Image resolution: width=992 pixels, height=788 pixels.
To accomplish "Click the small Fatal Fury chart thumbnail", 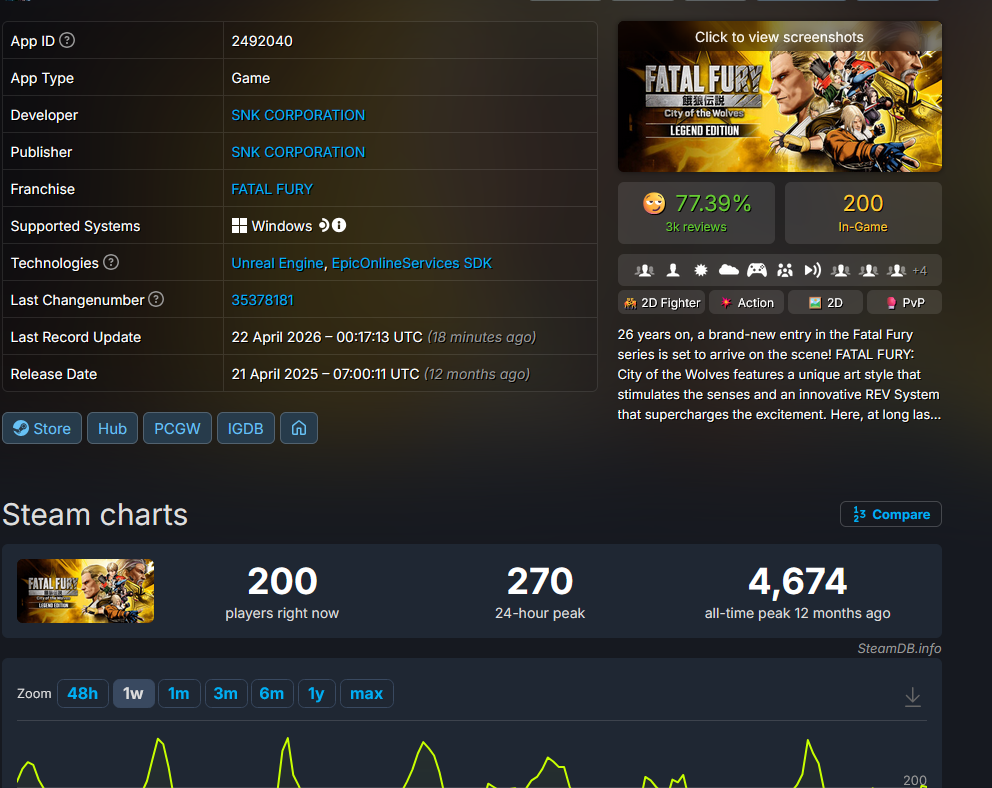I will pyautogui.click(x=85, y=591).
